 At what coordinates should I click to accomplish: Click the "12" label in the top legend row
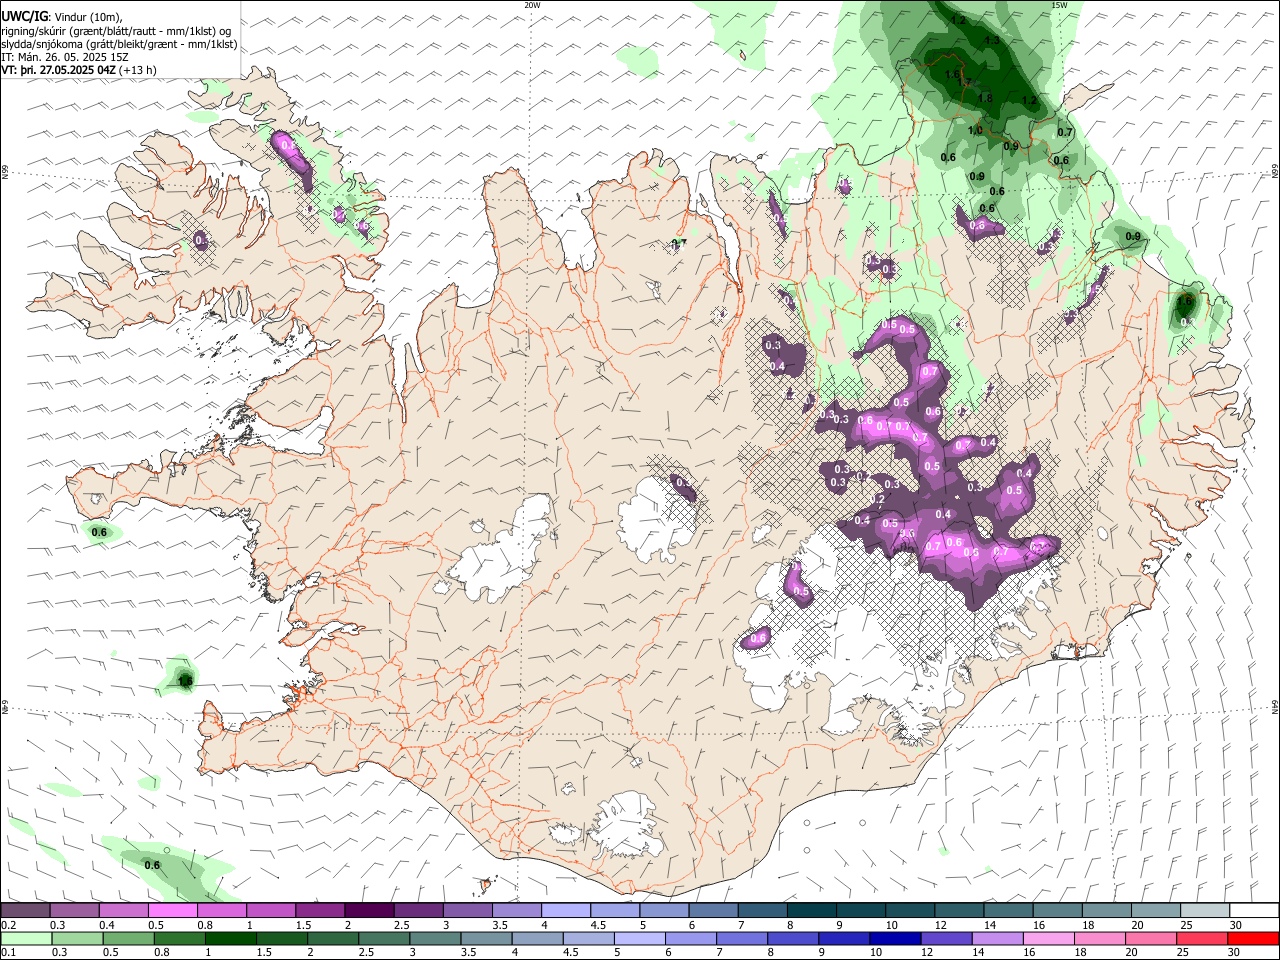coord(940,925)
